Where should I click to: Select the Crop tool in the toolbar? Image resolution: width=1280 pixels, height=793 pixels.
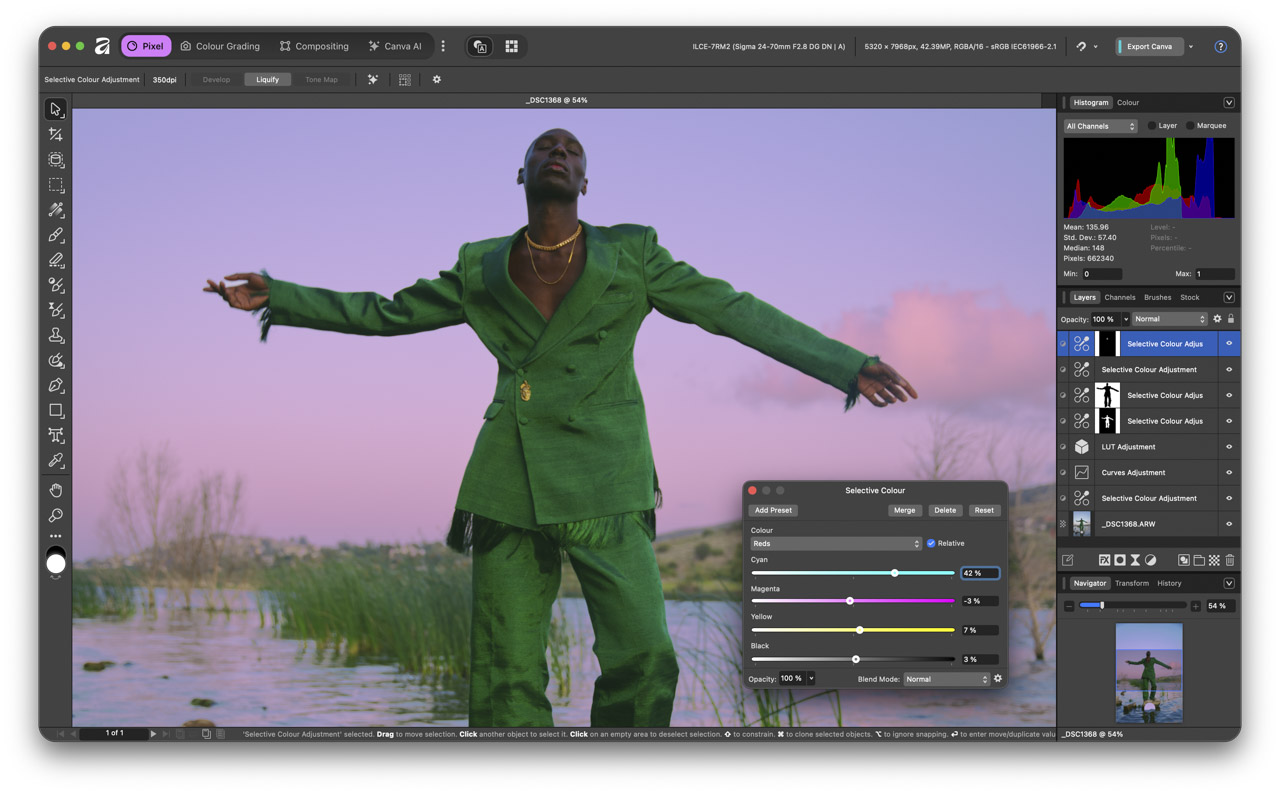click(56, 134)
